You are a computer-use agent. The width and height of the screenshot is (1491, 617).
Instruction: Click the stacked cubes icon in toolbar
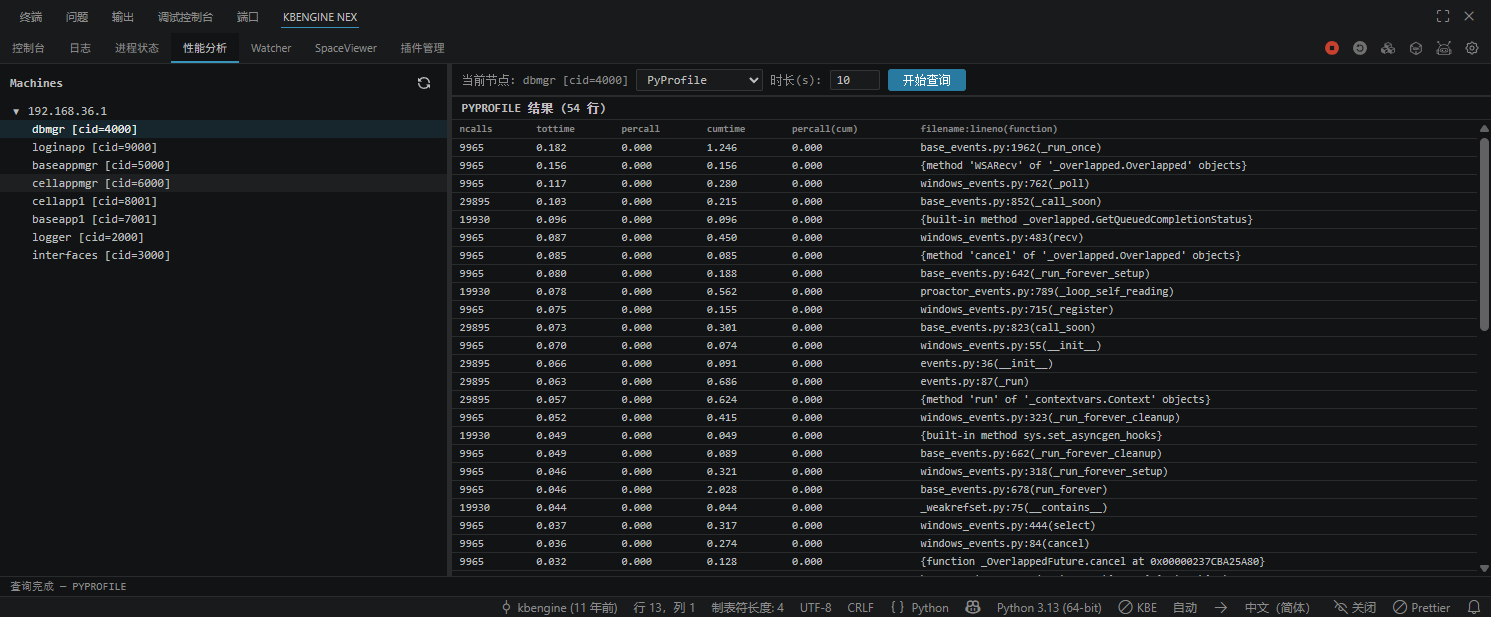coord(1388,48)
